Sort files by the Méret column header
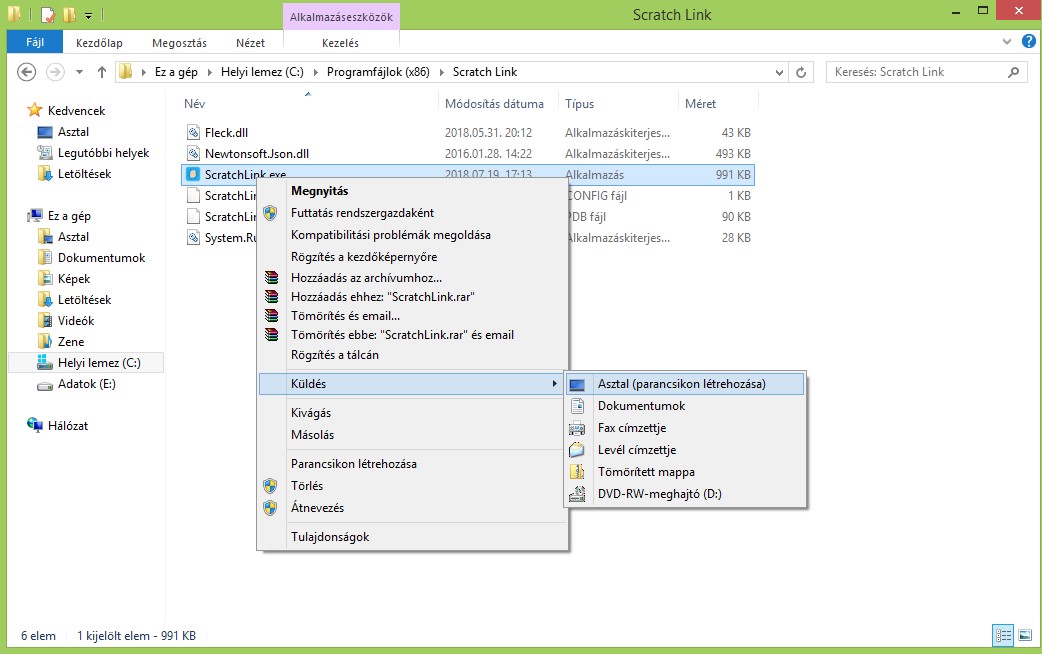1042x654 pixels. (701, 104)
